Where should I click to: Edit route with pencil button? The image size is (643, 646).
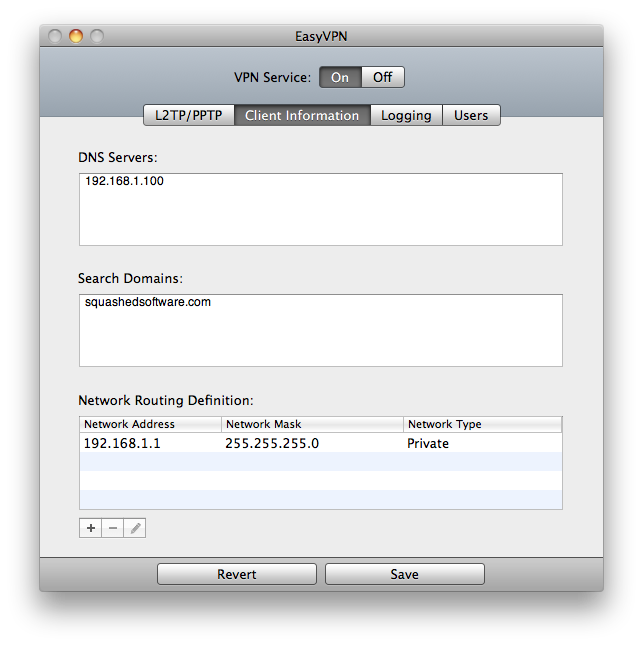135,528
